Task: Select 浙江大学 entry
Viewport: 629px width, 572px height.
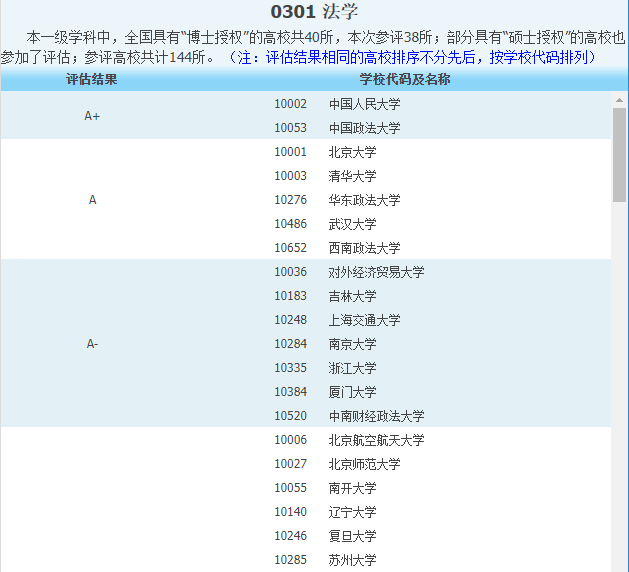Action: tap(353, 368)
